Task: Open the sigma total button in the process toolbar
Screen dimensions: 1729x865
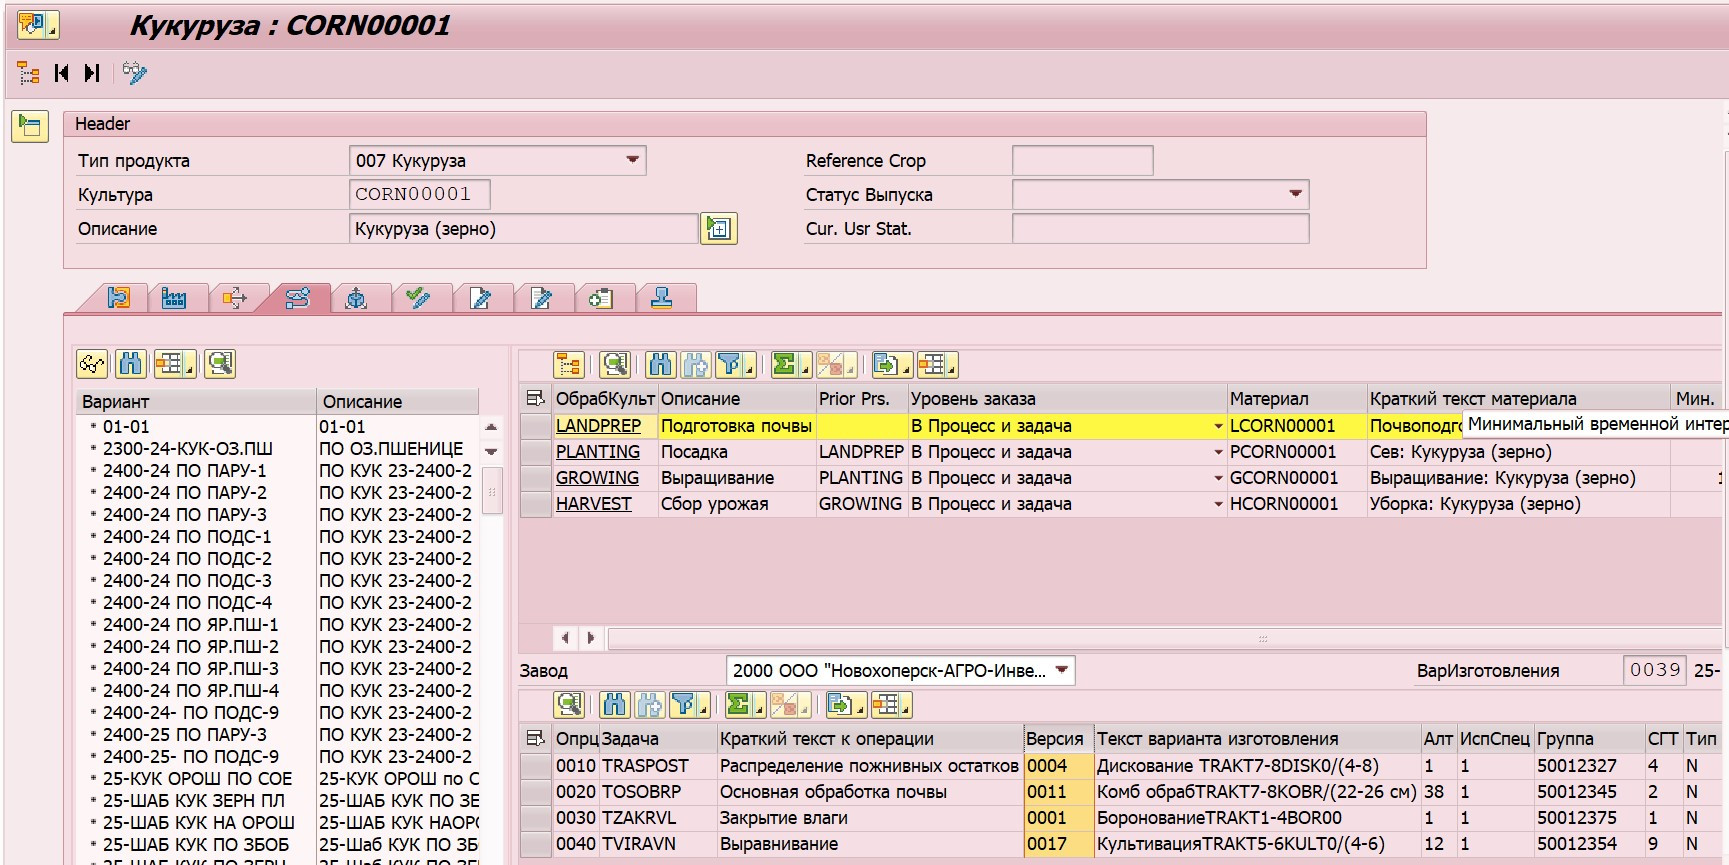Action: pos(790,365)
